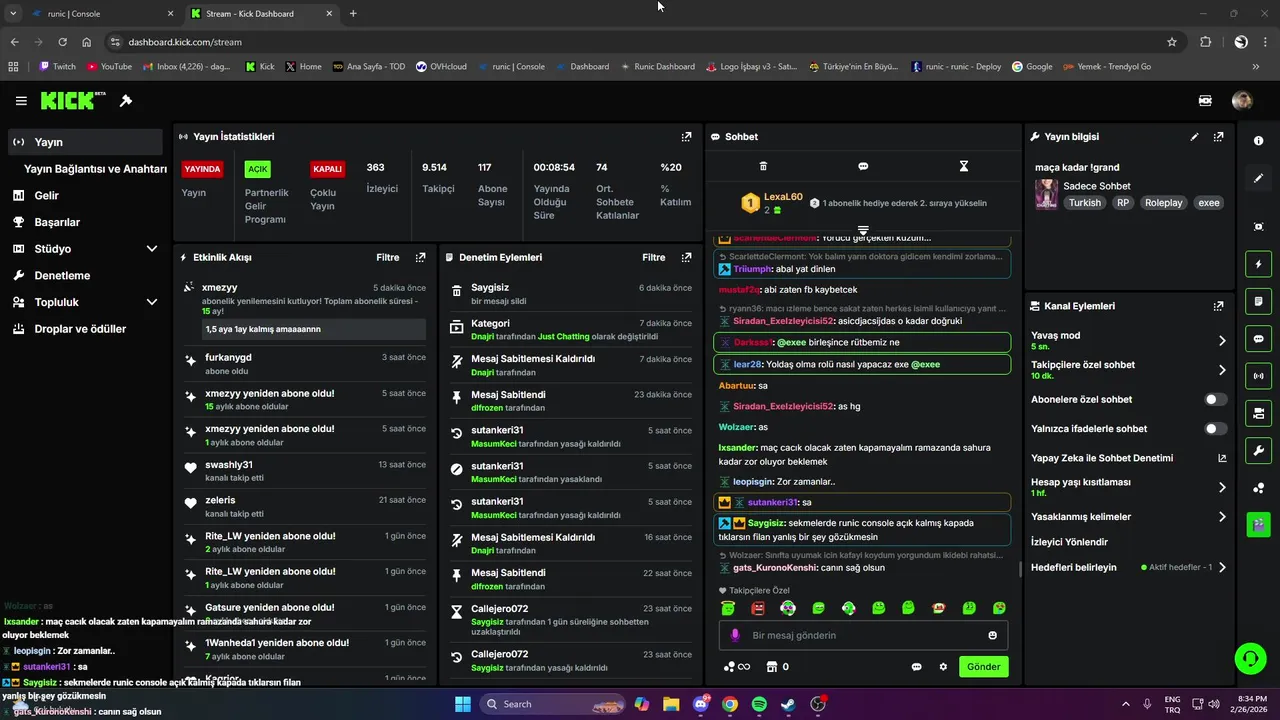Viewport: 1280px width, 720px height.
Task: Pop out the Denetim Eylemleri panel
Action: 686,257
